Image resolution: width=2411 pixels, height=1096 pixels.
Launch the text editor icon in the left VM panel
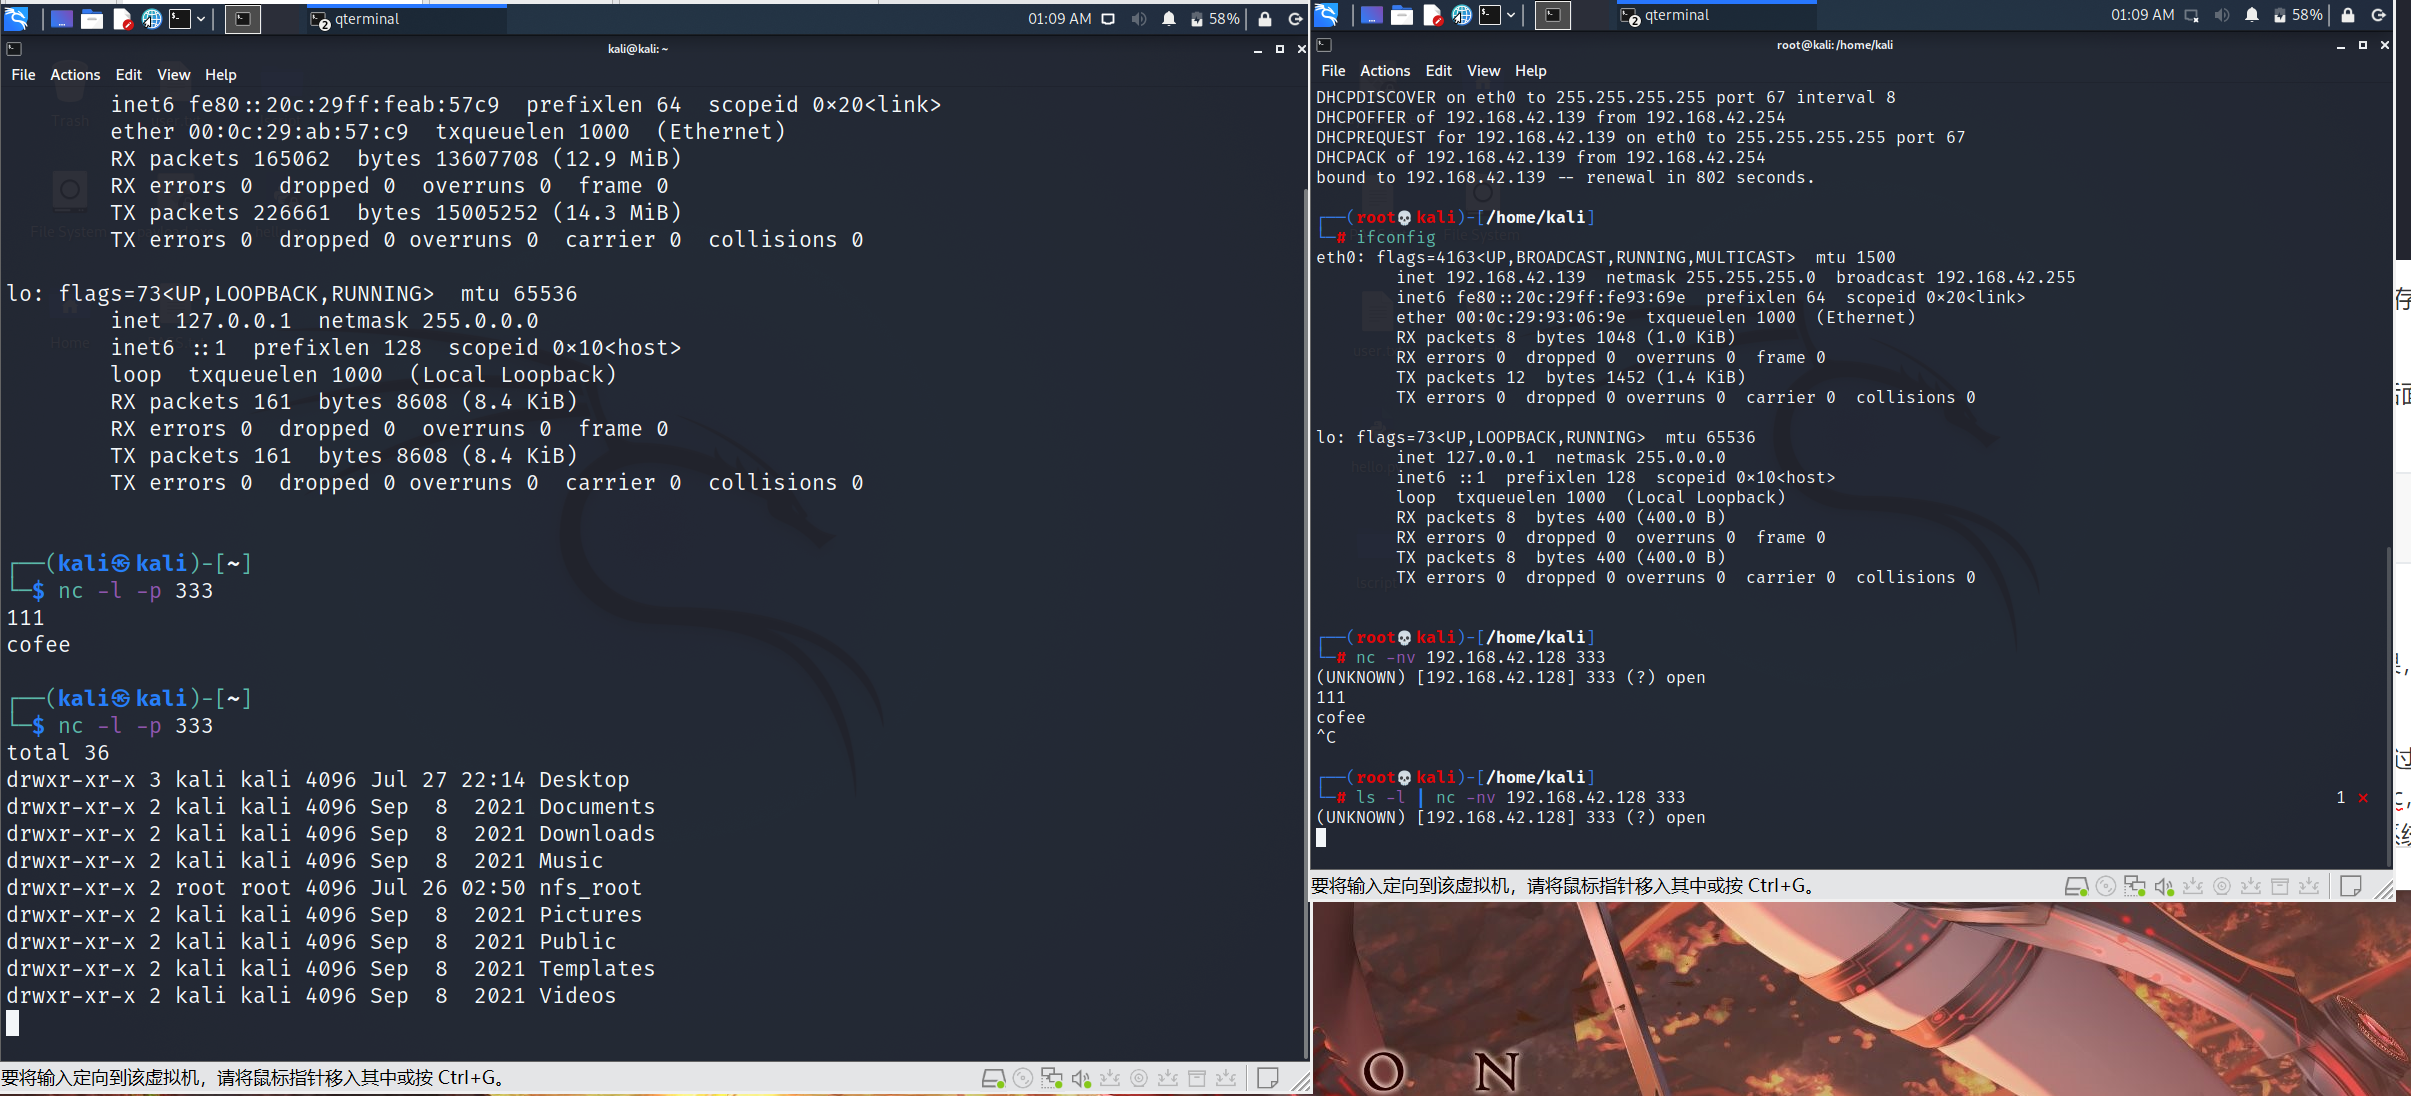tap(123, 19)
